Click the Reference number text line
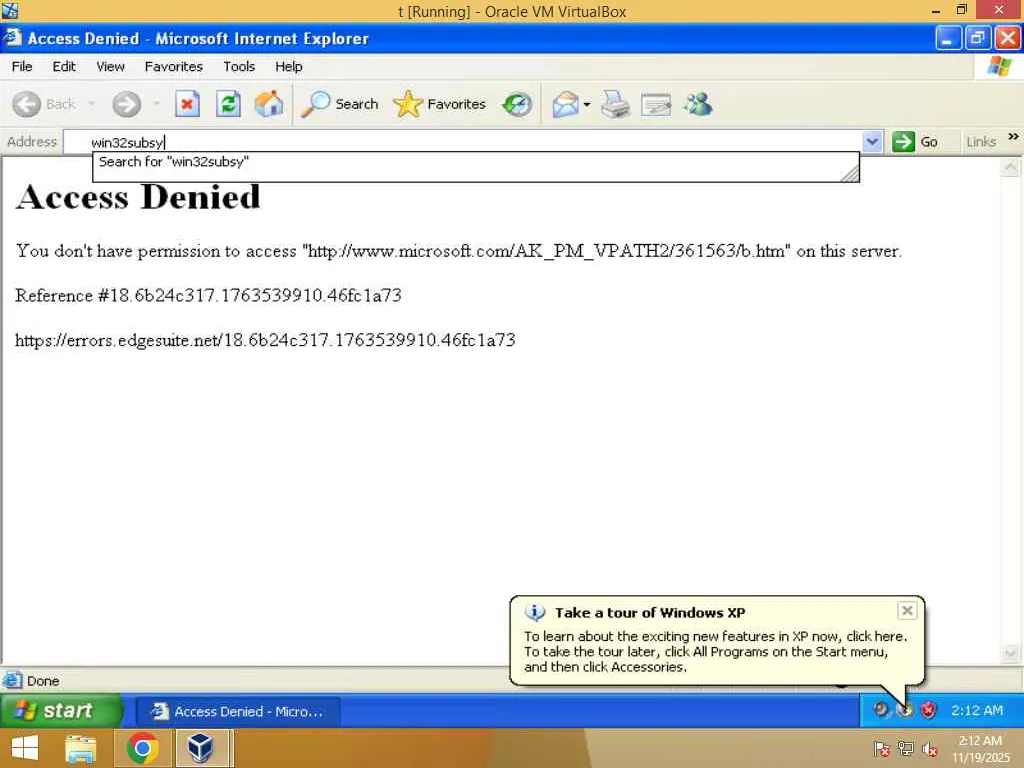Image resolution: width=1024 pixels, height=768 pixels. point(208,295)
